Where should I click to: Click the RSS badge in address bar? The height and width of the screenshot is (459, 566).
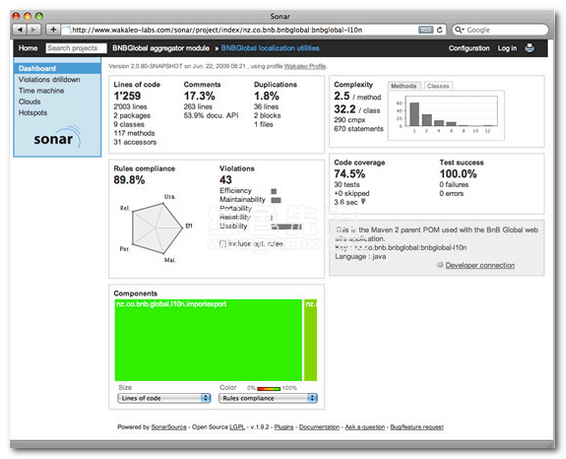tap(426, 30)
